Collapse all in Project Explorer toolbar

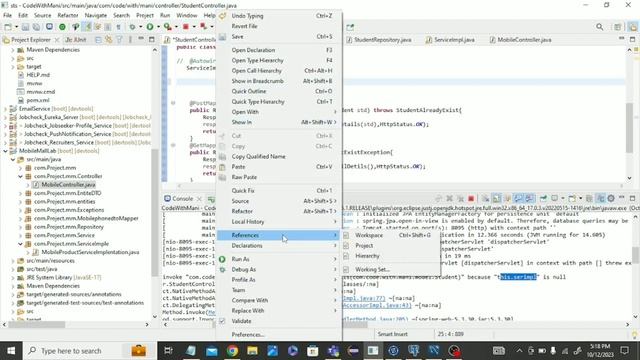(x=98, y=40)
